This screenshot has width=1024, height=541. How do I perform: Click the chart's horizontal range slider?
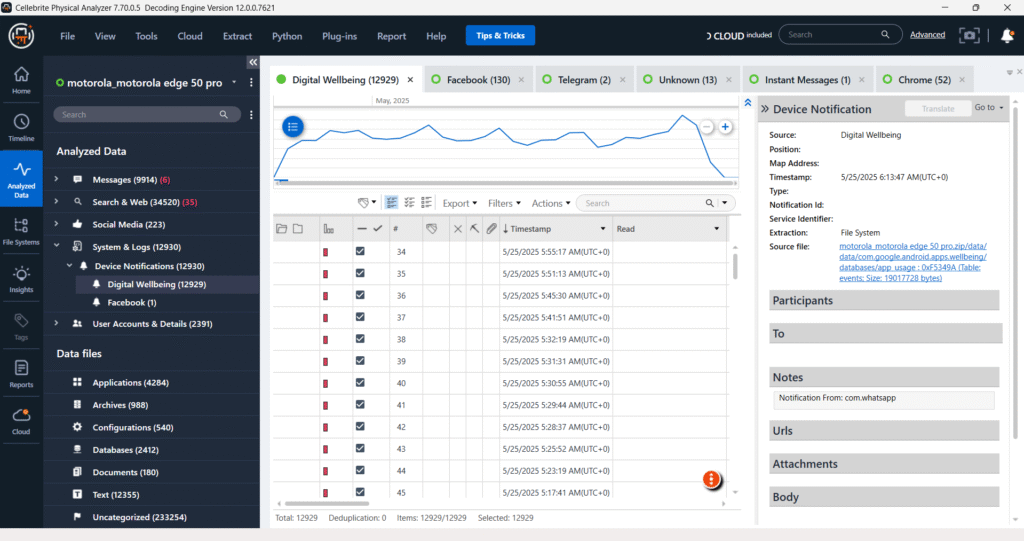click(505, 184)
